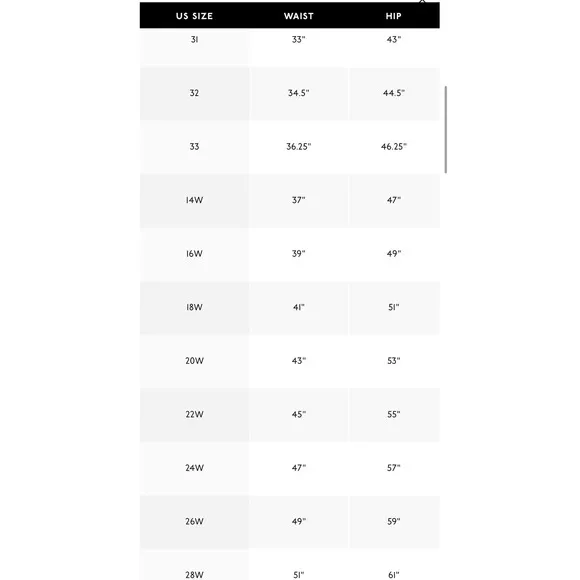580x580 pixels.
Task: Select the size 14W cell
Action: (x=194, y=200)
